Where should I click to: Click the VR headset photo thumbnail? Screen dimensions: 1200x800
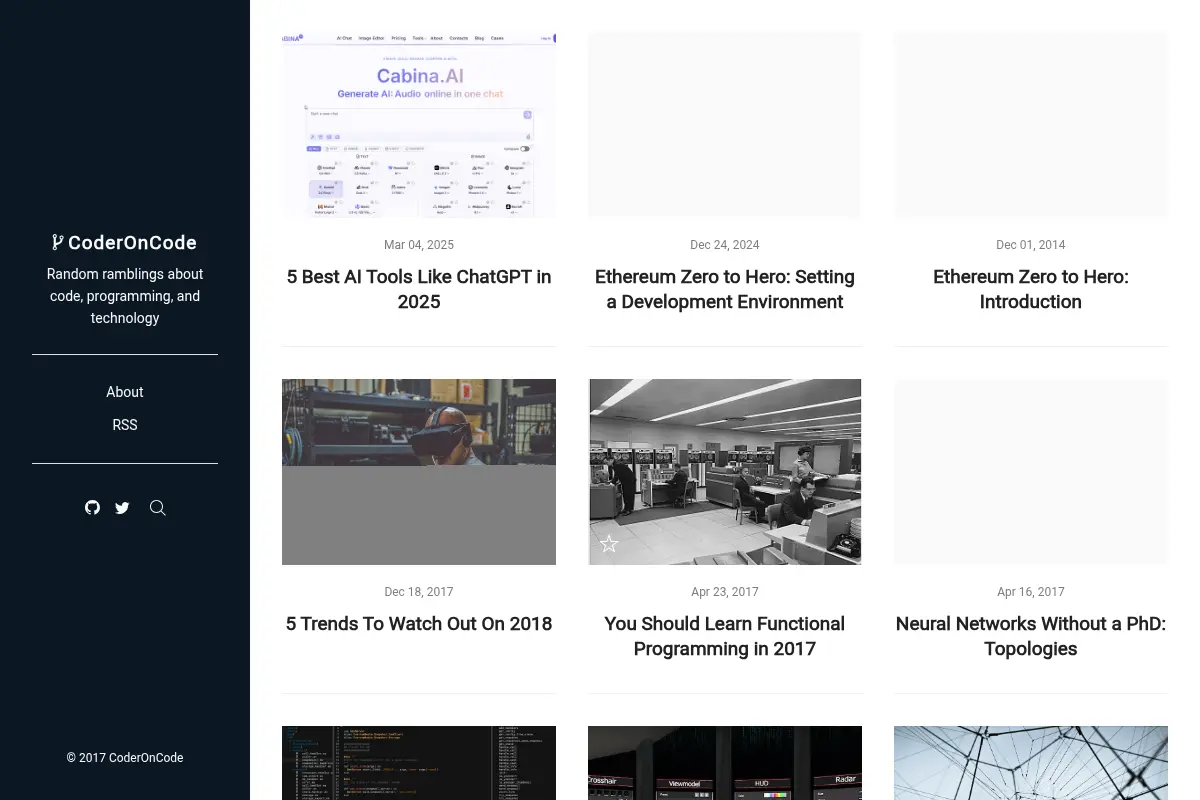[419, 472]
